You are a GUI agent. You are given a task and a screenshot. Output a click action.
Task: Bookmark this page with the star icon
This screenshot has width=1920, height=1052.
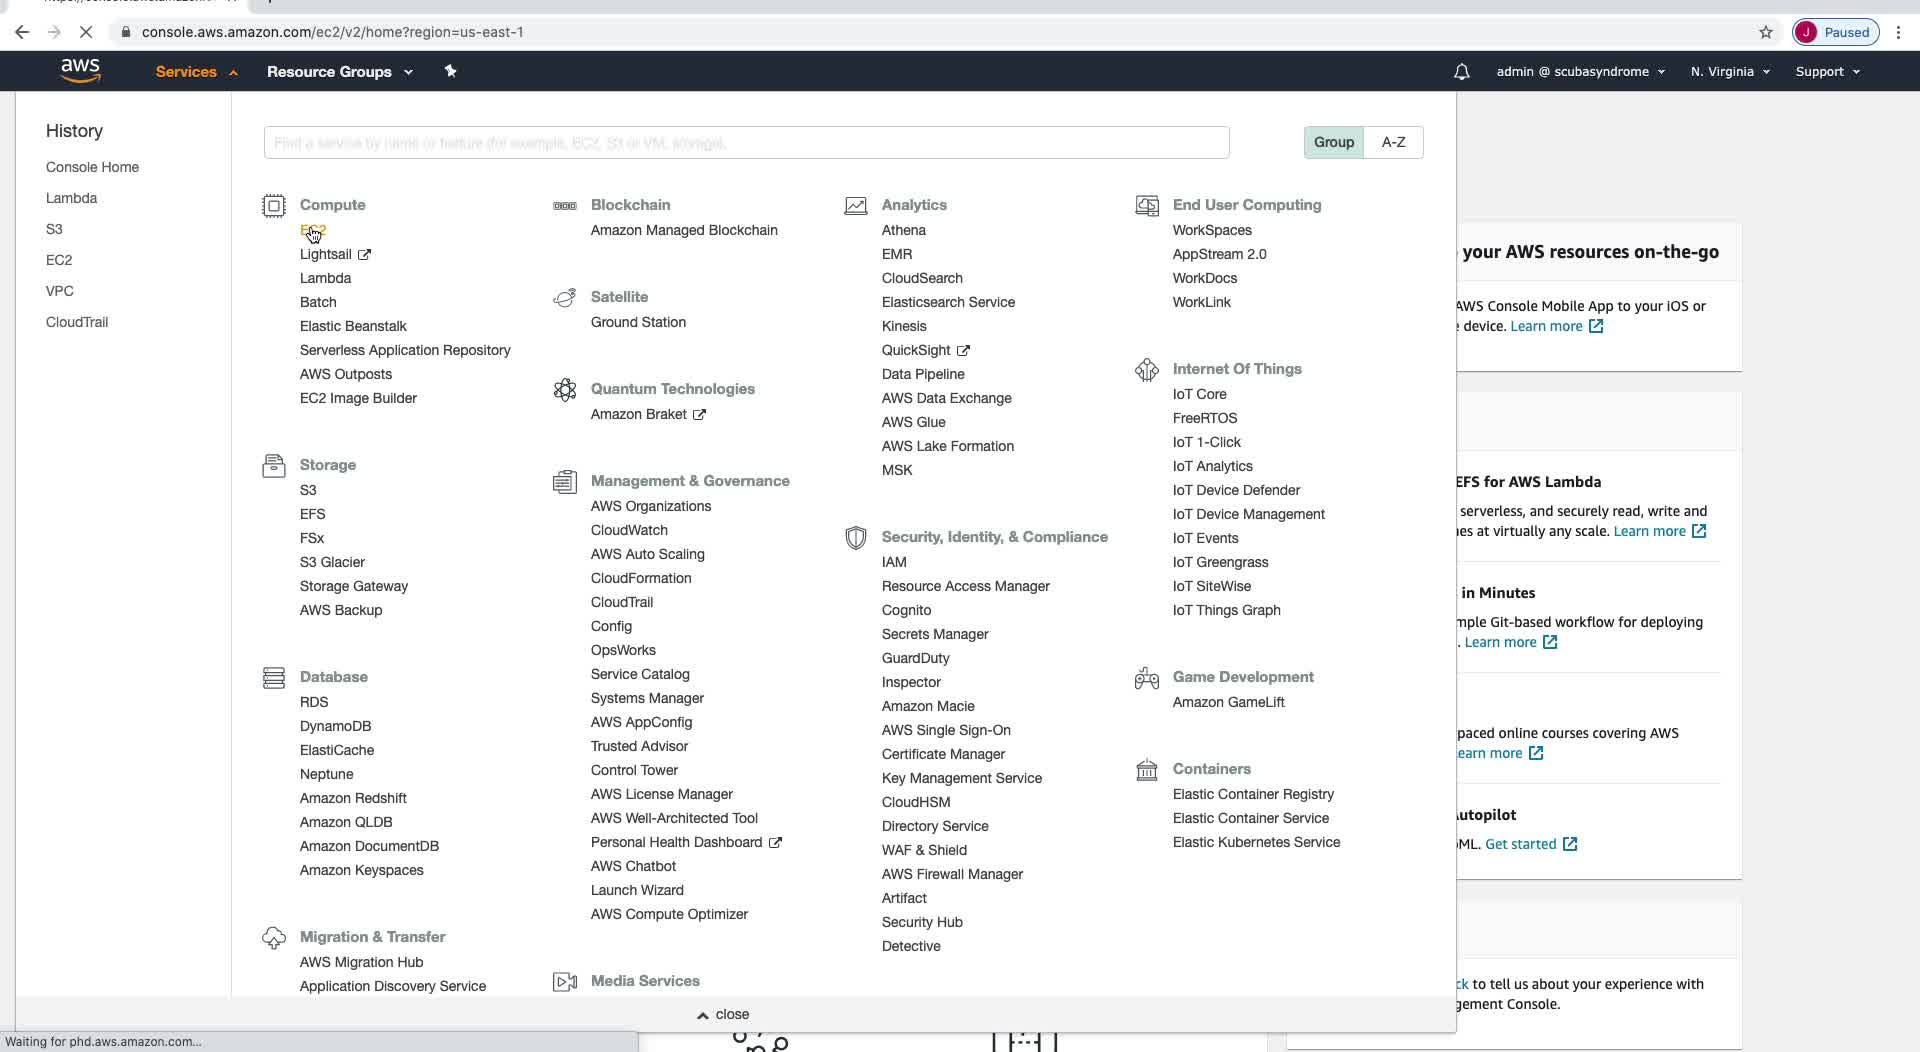pyautogui.click(x=1766, y=32)
